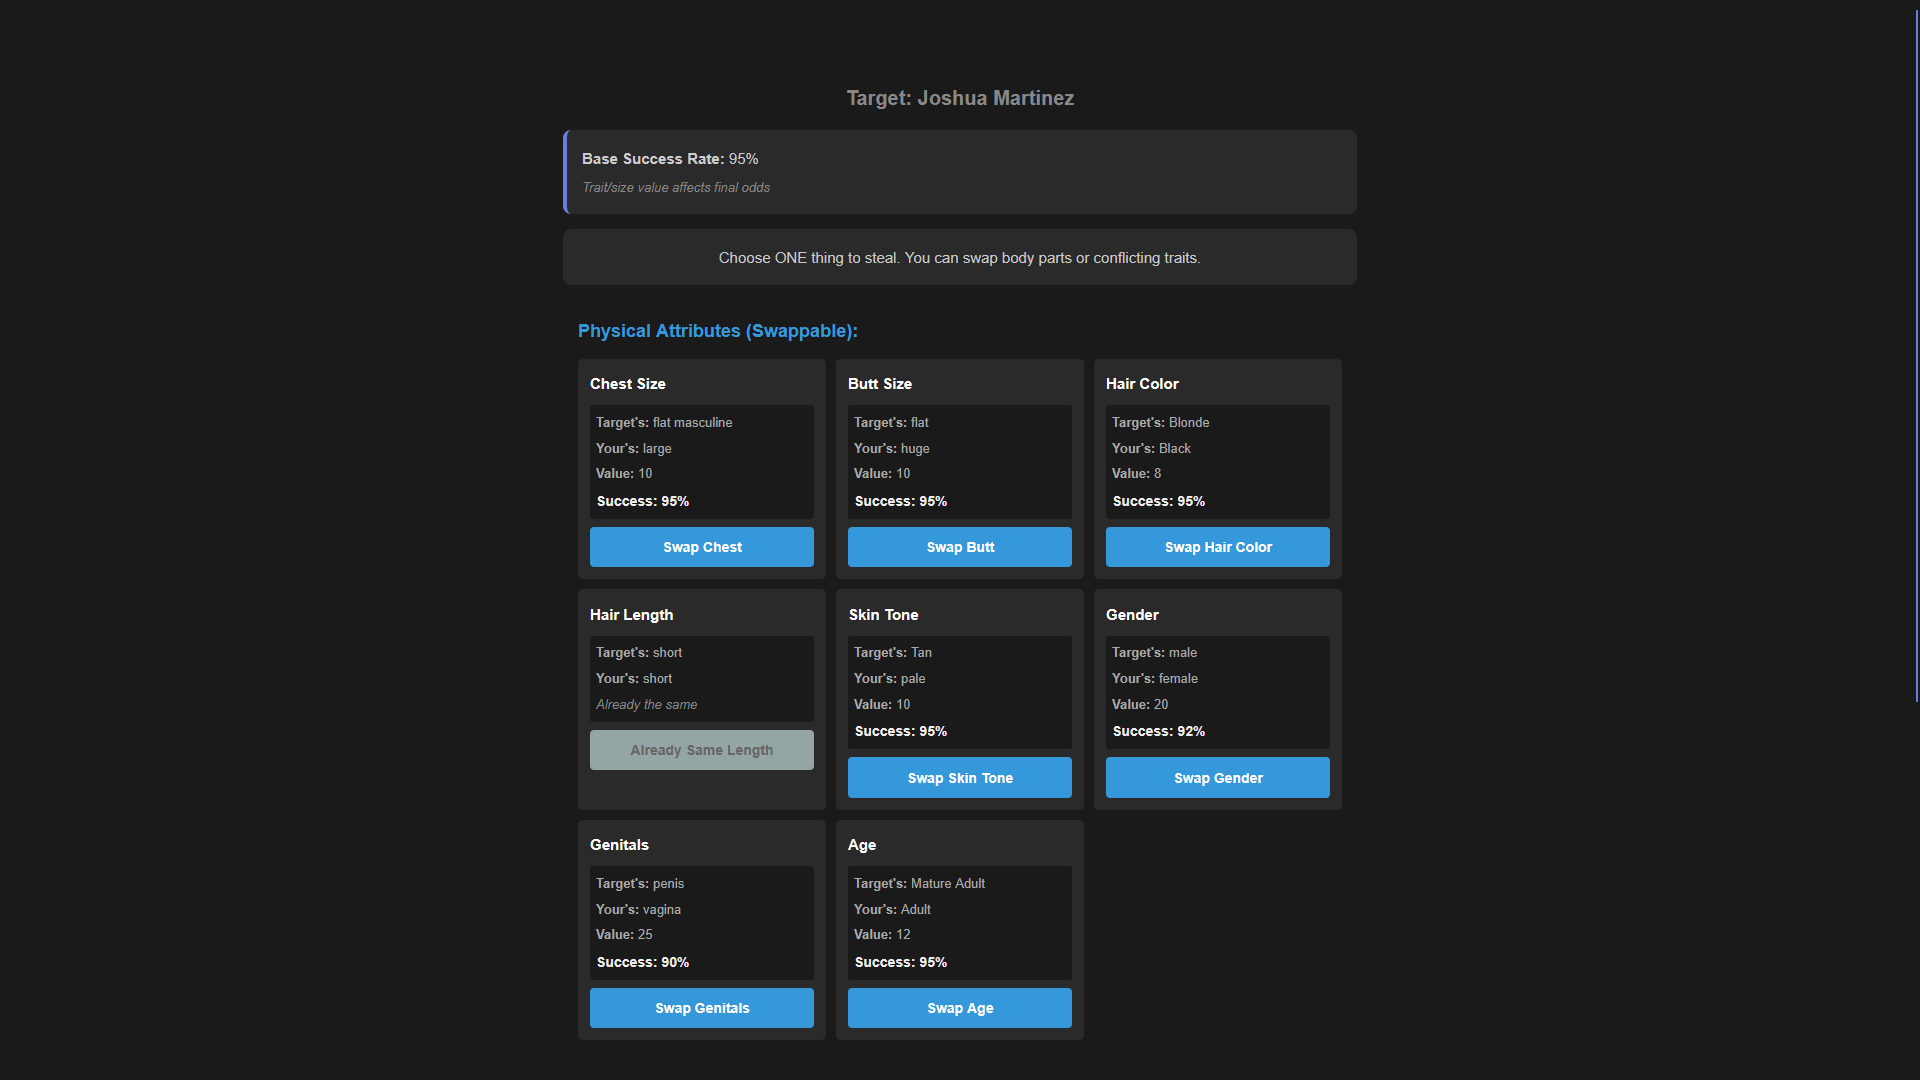This screenshot has height=1080, width=1920.
Task: Click the Base Success Rate panel
Action: [960, 172]
